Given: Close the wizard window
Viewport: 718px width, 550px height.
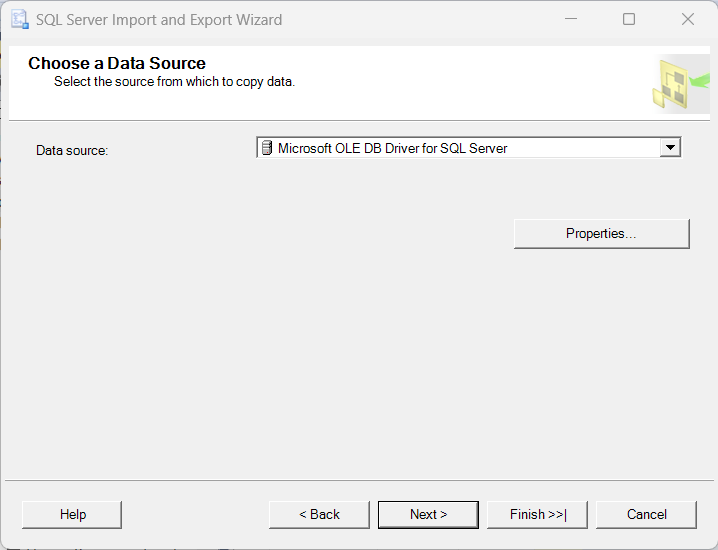Looking at the screenshot, I should 688,19.
